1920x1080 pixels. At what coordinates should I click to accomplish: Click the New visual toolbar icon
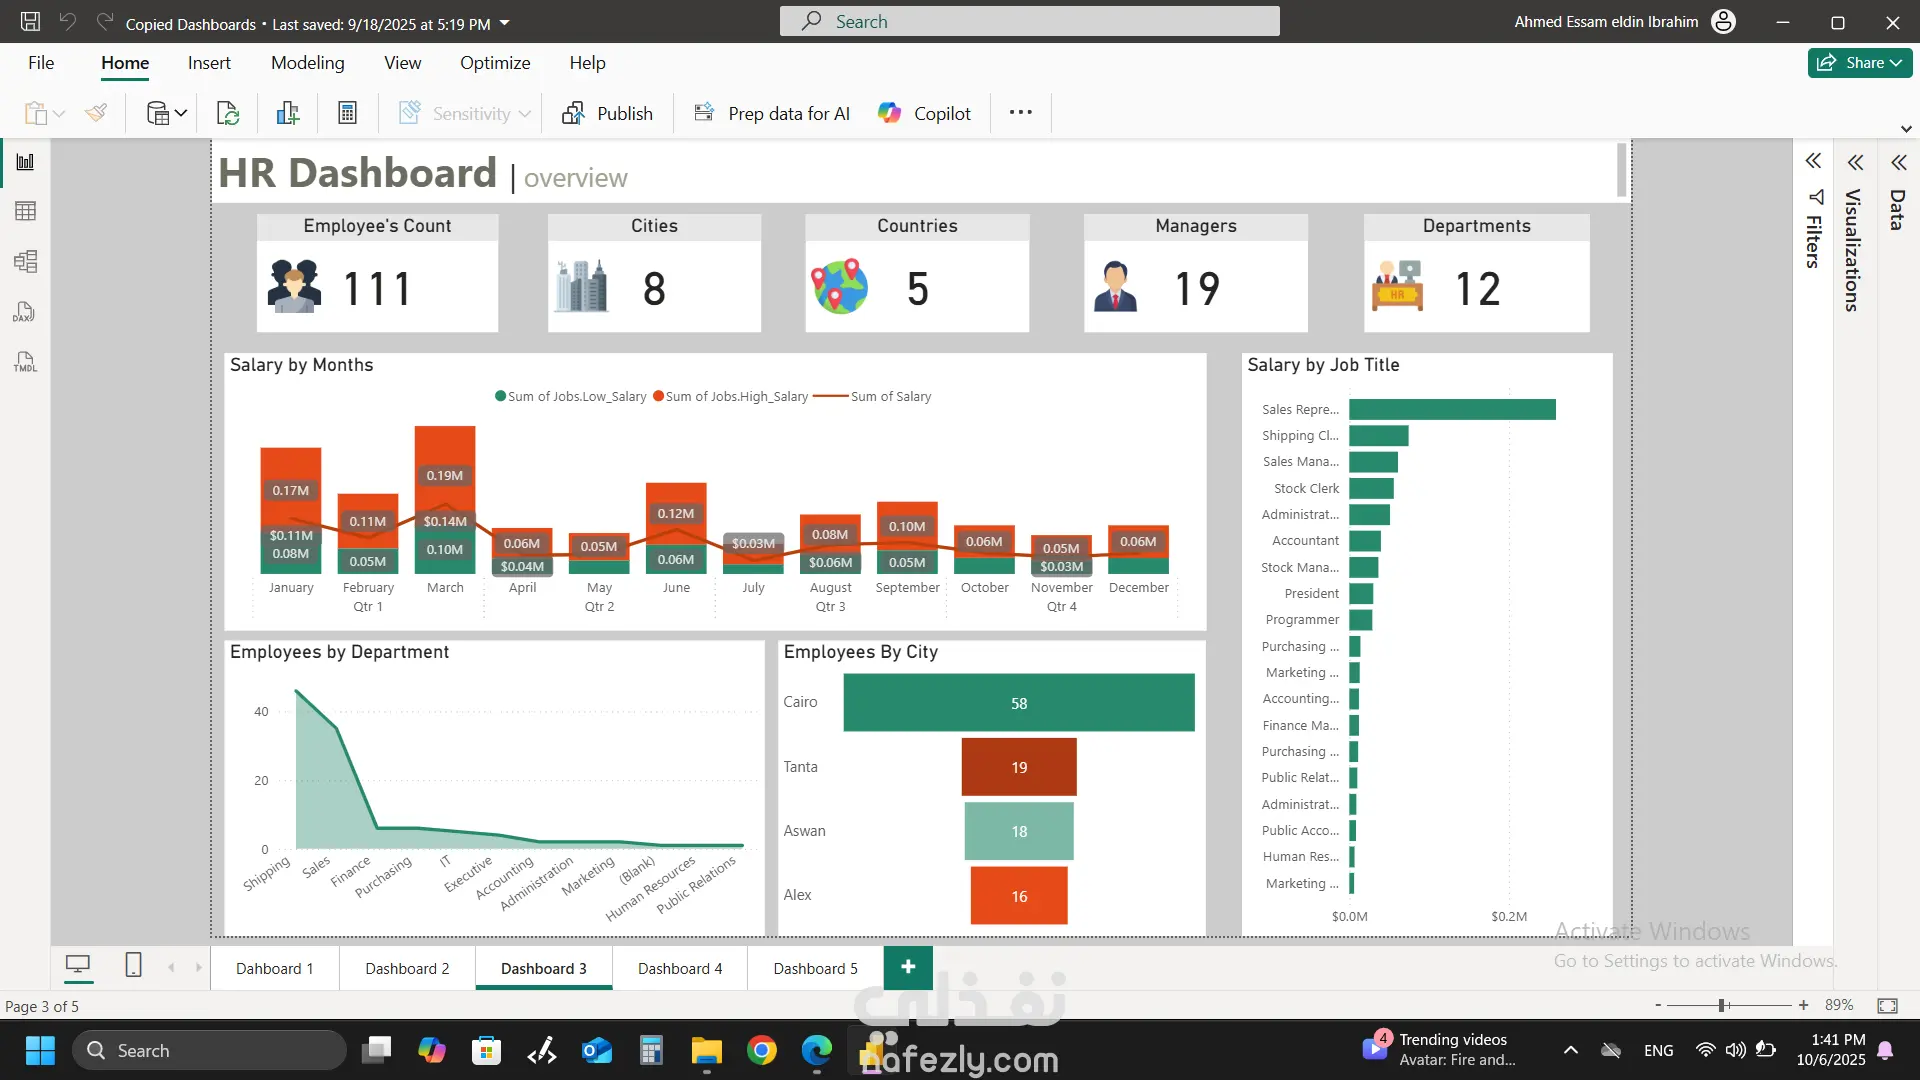tap(288, 114)
